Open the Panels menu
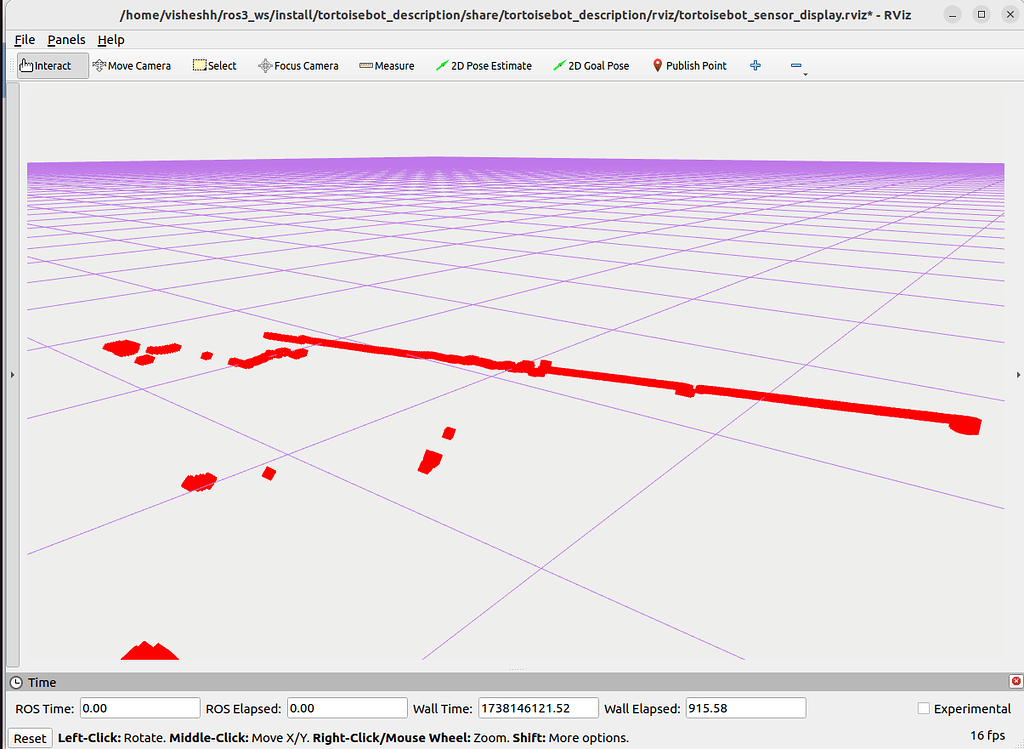This screenshot has width=1024, height=749. [x=66, y=39]
